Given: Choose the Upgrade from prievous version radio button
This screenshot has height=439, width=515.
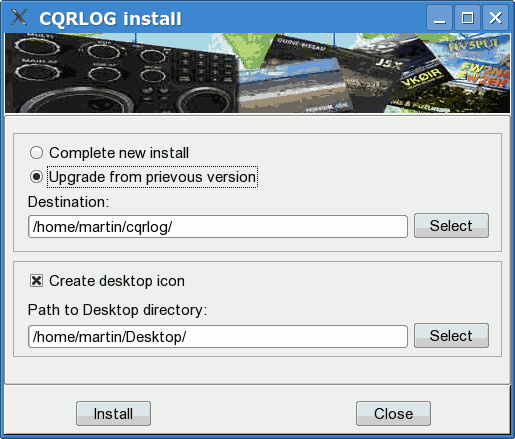Looking at the screenshot, I should (x=36, y=177).
